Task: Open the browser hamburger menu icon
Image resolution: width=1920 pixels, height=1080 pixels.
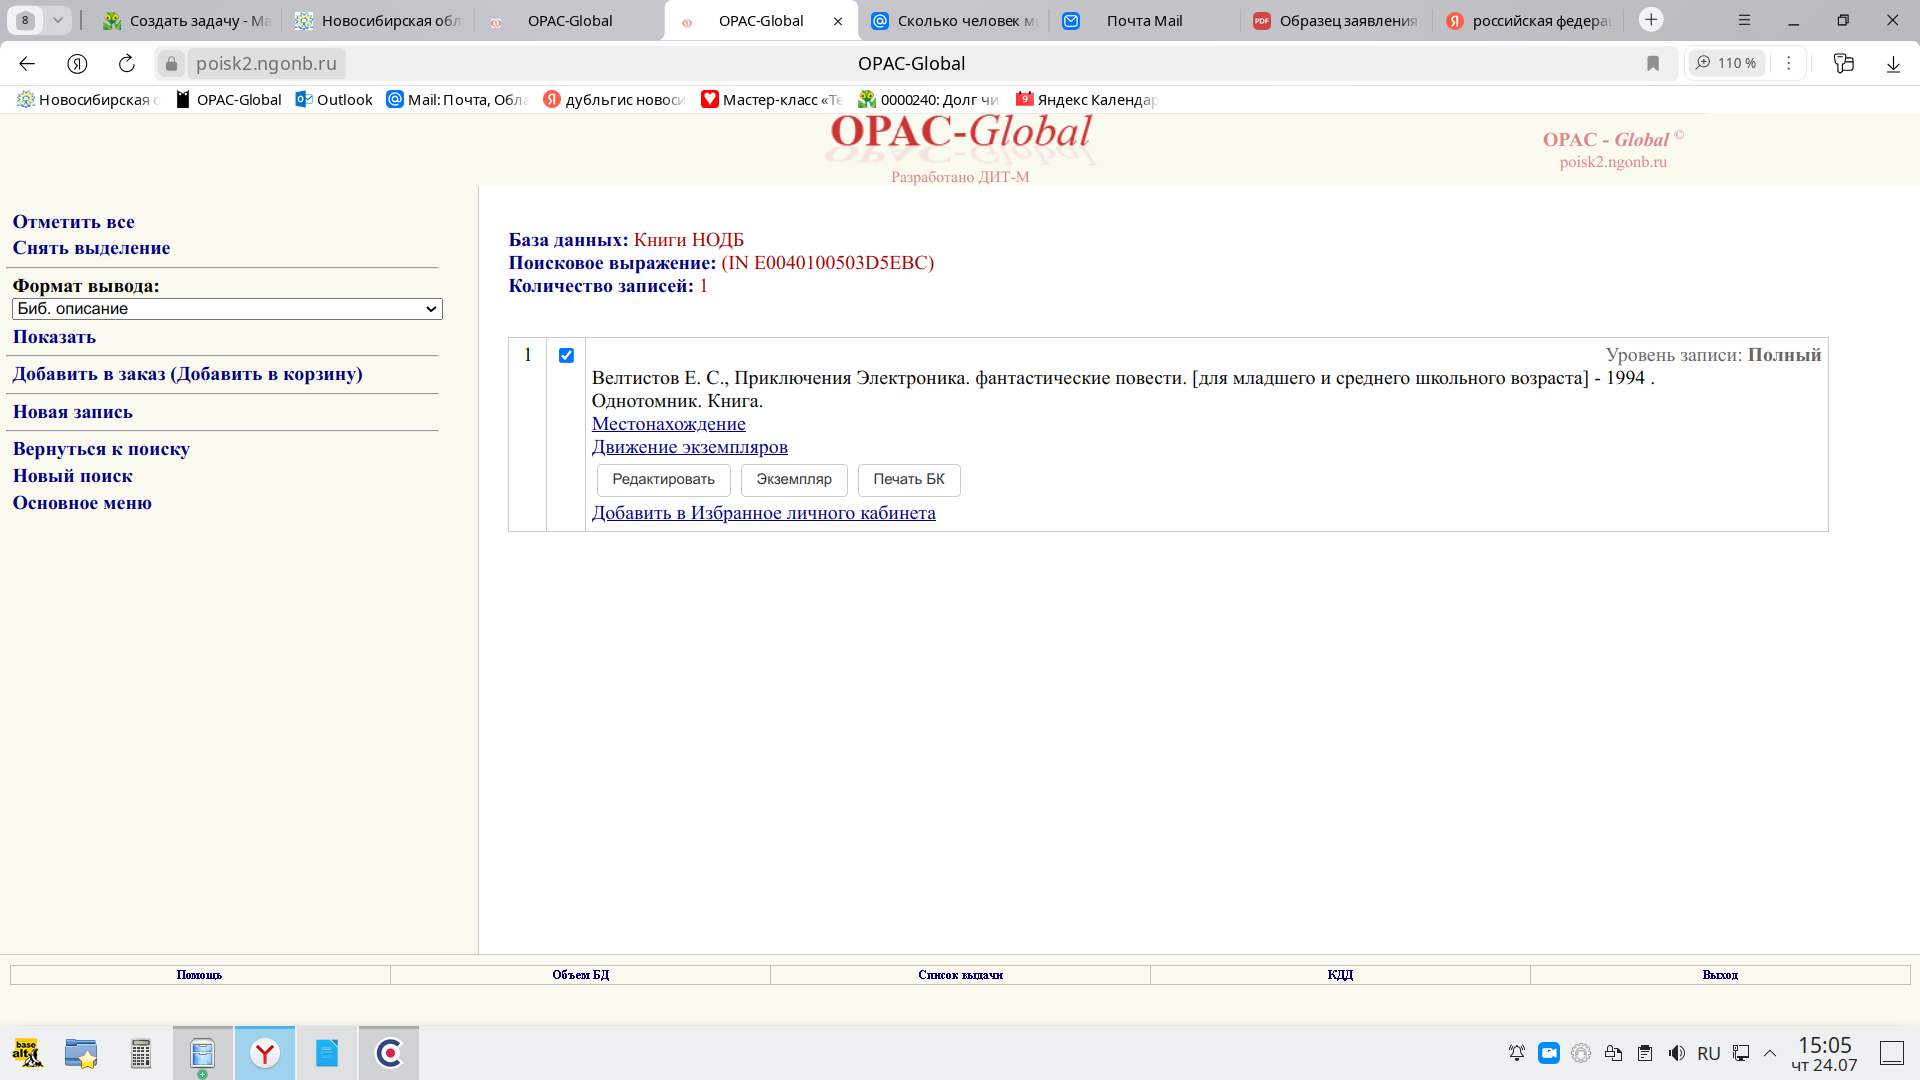Action: pos(1744,20)
